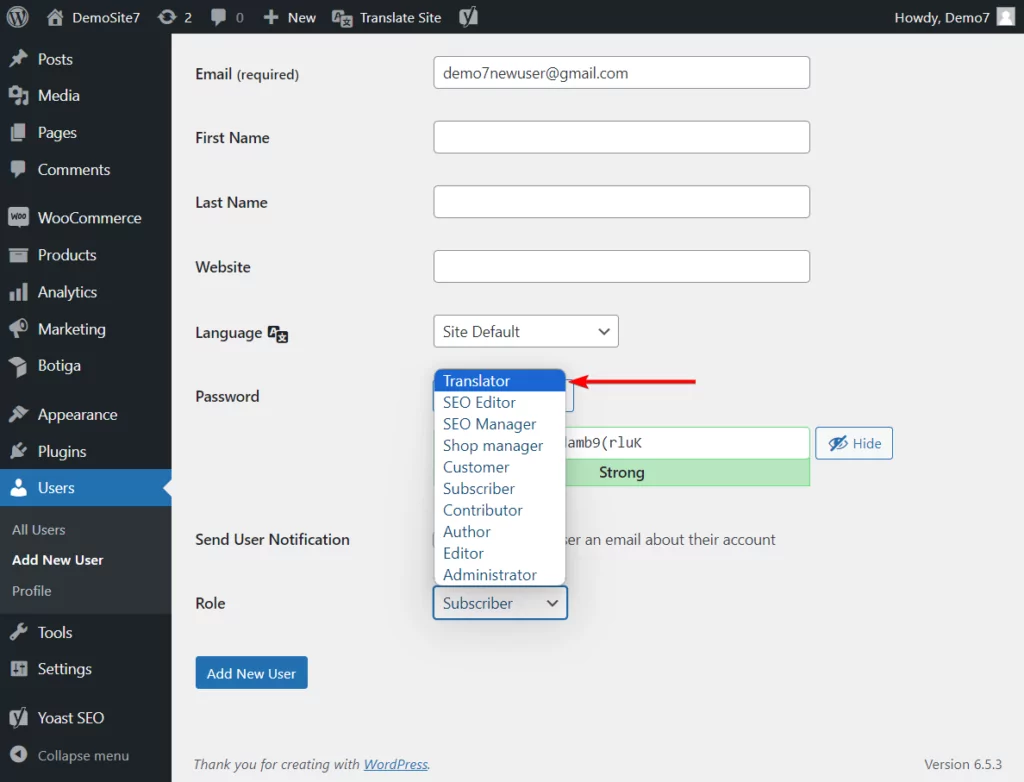Click the user avatar beside Howdy, Demo7
This screenshot has height=782, width=1024.
1006,17
